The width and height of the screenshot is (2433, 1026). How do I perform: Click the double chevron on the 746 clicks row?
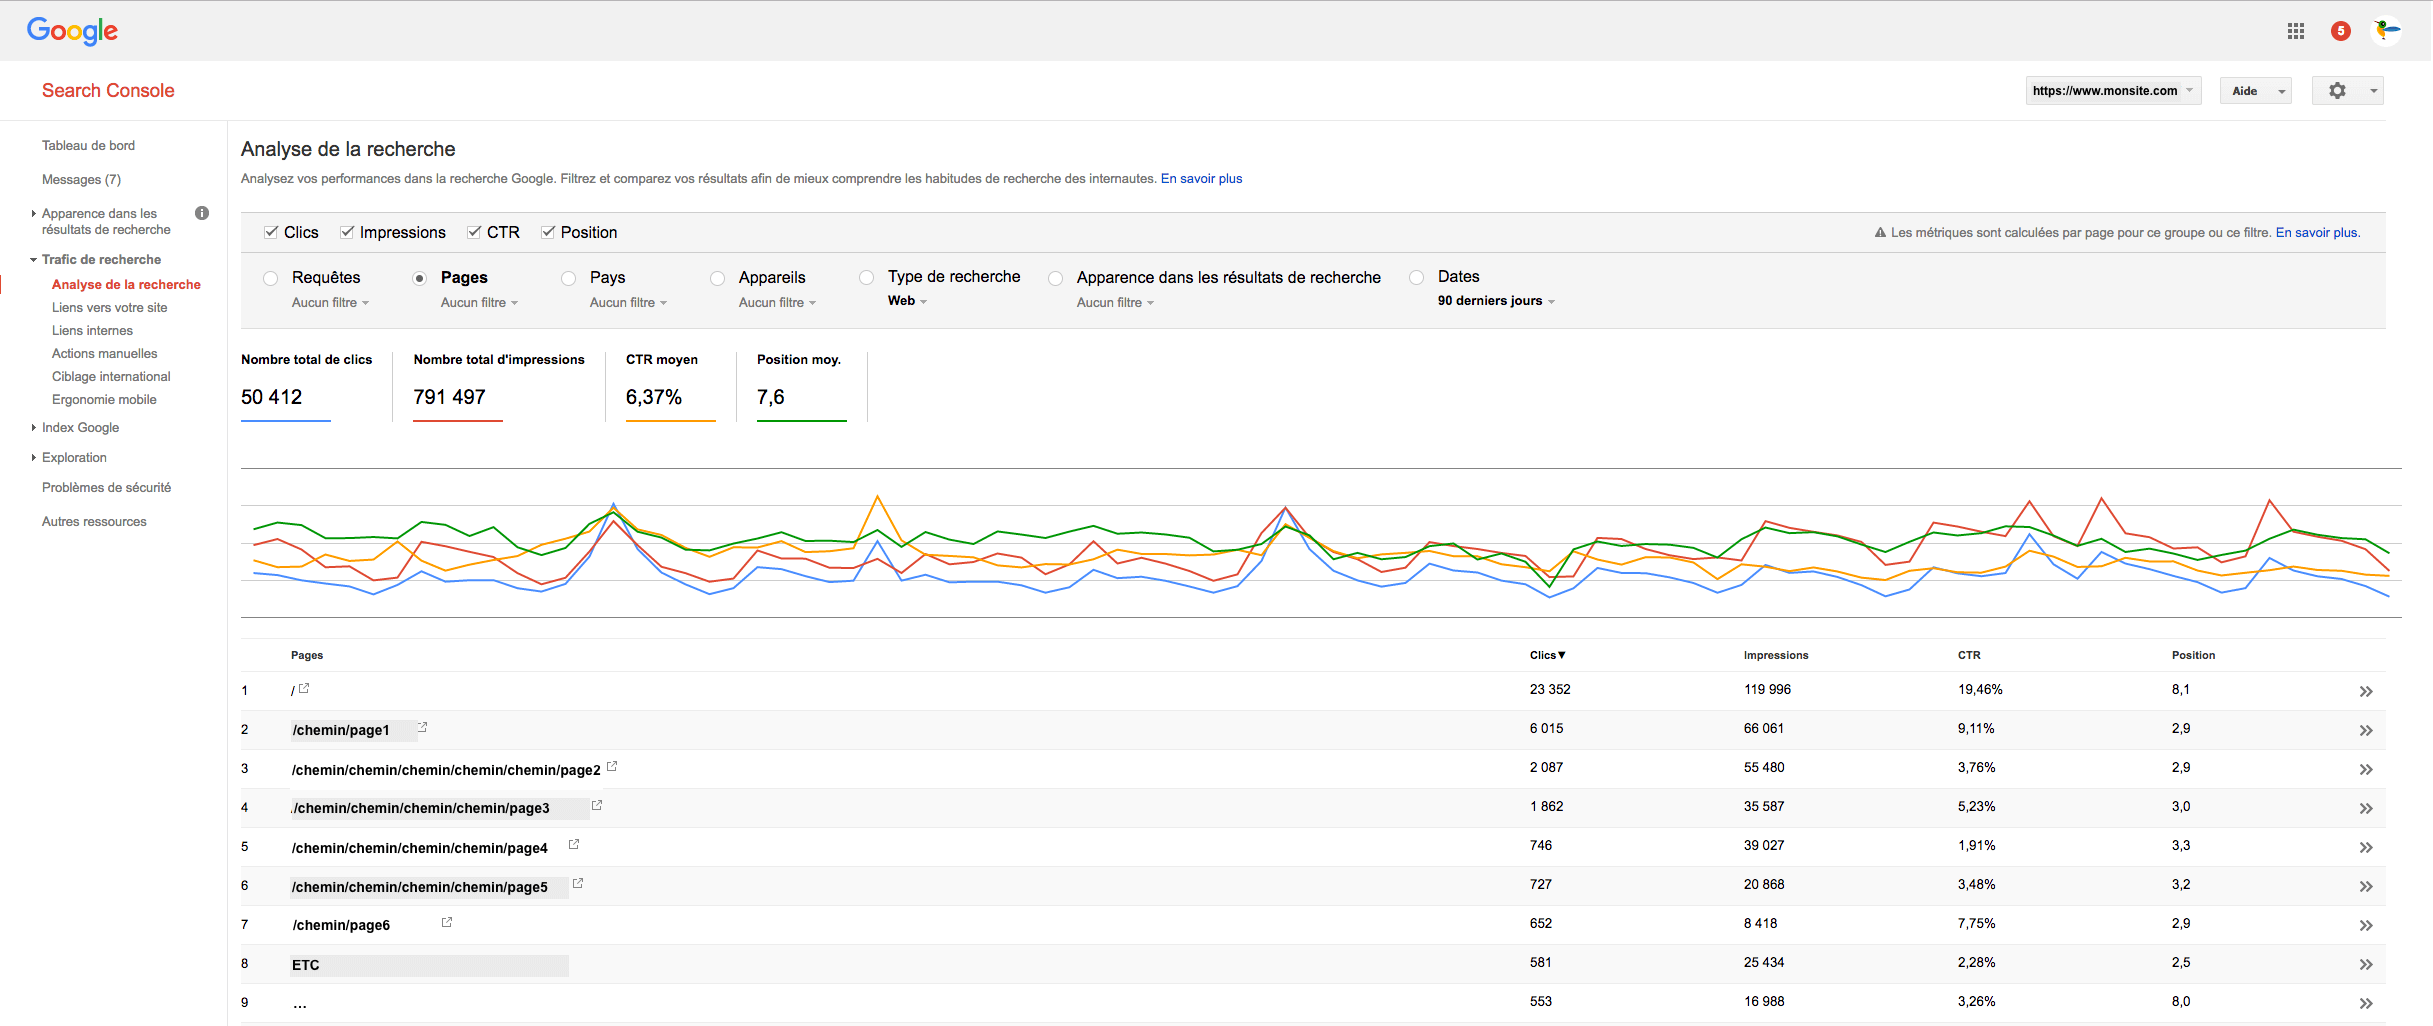click(x=2366, y=847)
